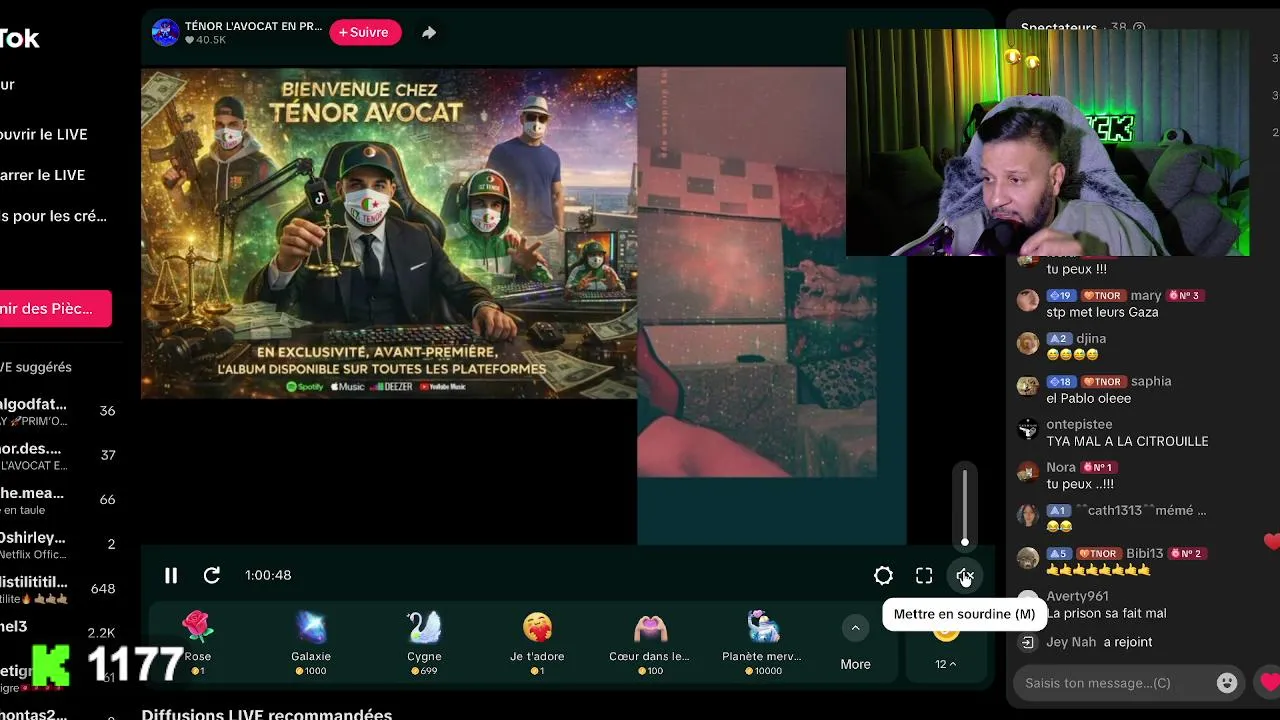Click the 1:00:48 stream timer

click(268, 575)
